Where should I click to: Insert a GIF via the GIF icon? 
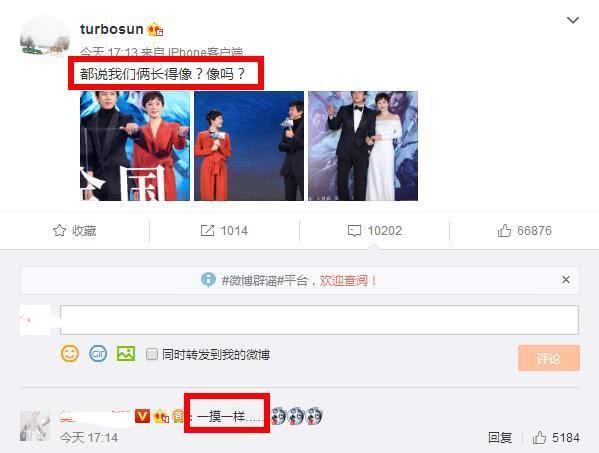(x=98, y=354)
